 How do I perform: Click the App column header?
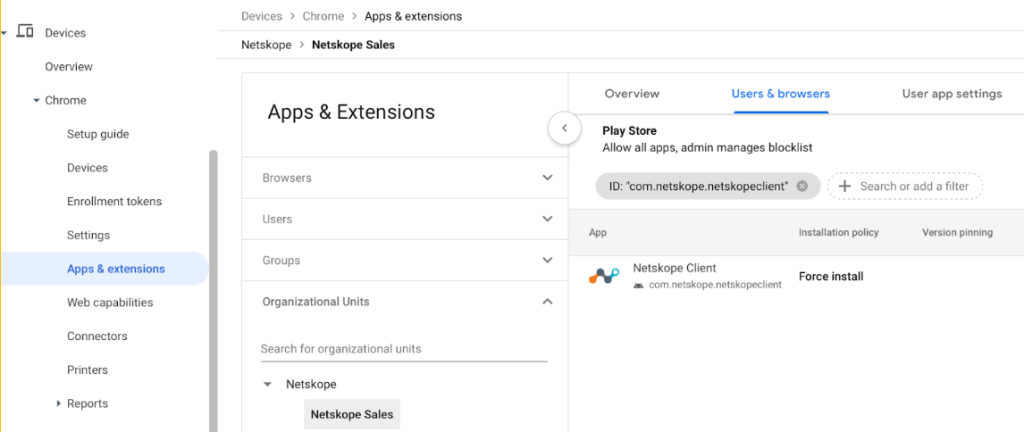(598, 232)
